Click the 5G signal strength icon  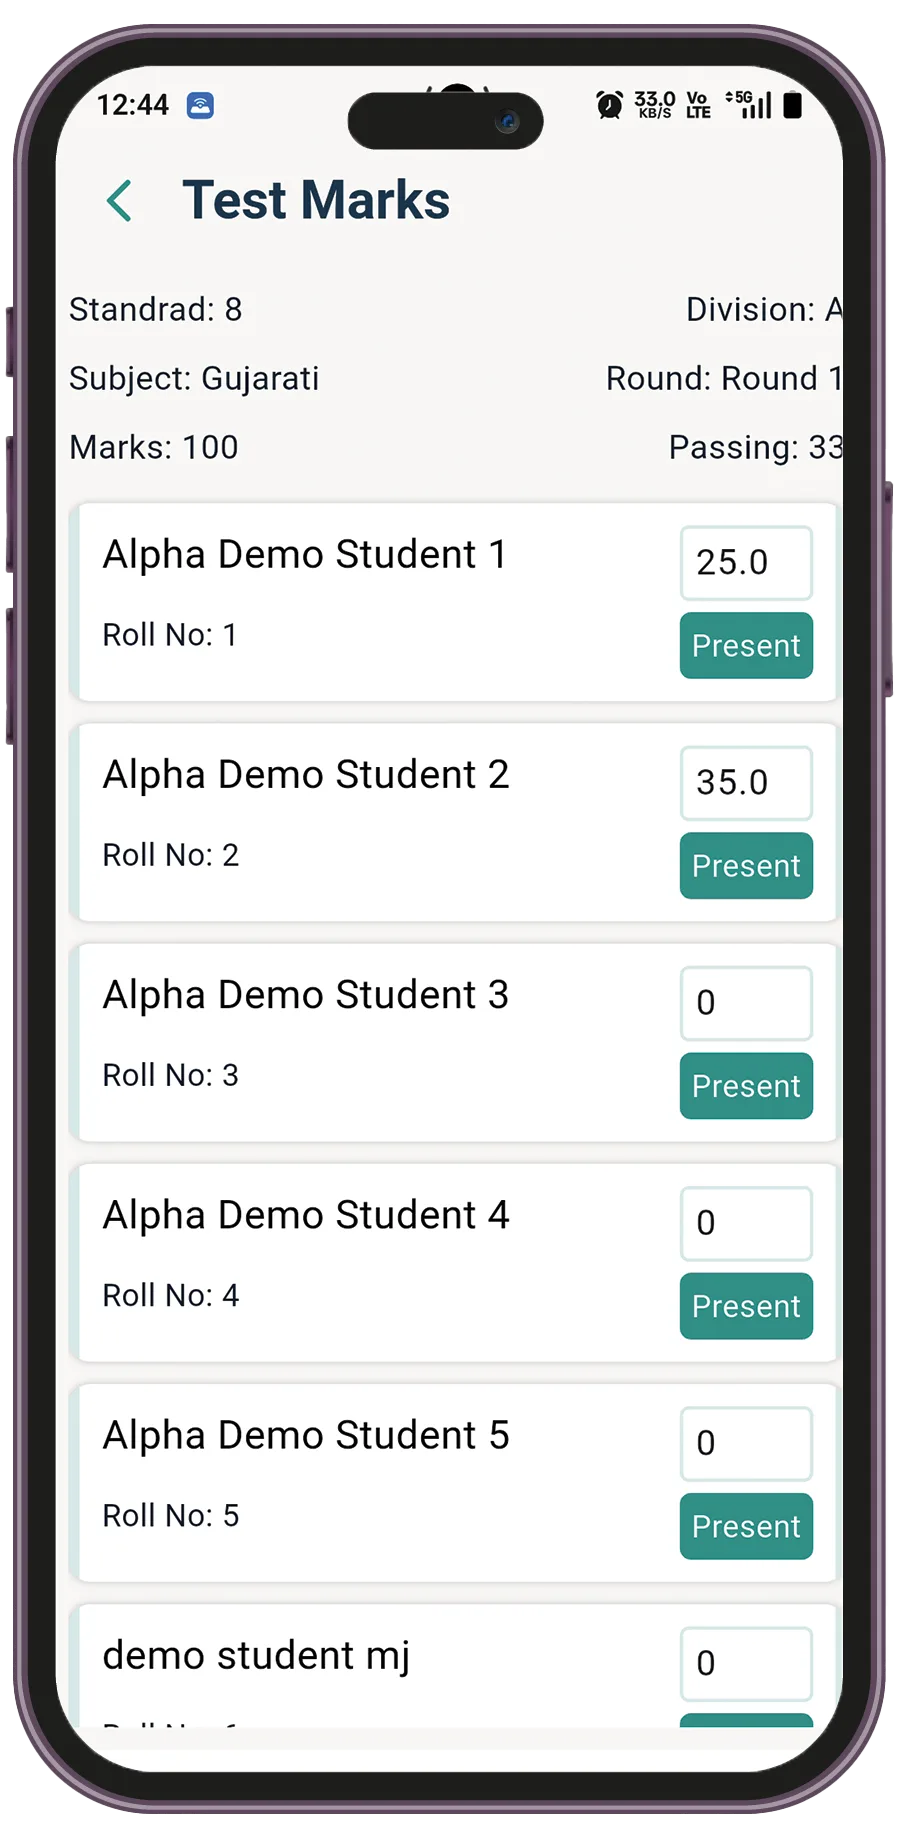[x=749, y=104]
